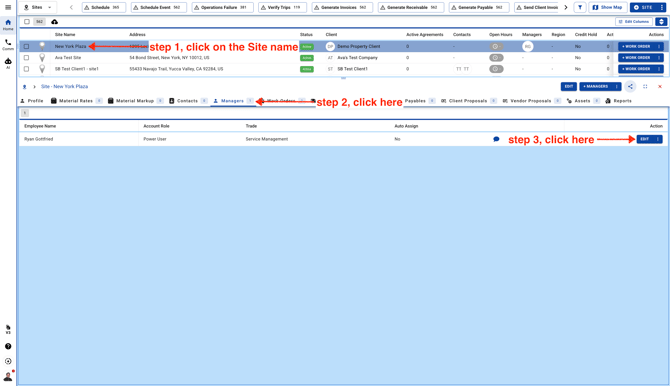Open the three-dot menu on the + MANAGERS button
The image size is (670, 386).
[616, 86]
